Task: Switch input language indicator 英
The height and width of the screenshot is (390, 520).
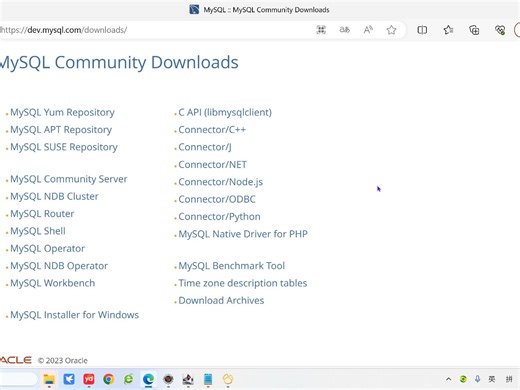Action: coord(492,379)
